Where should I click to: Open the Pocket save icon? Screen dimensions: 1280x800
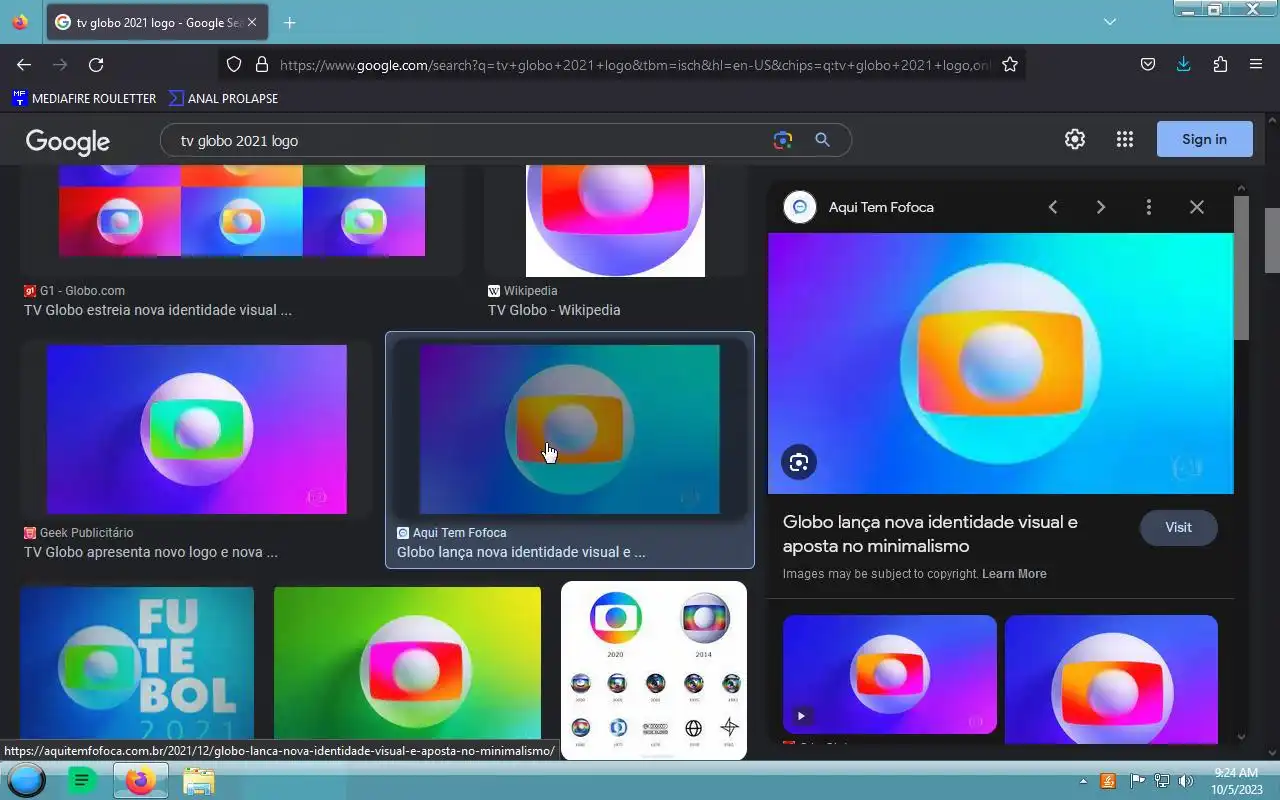(x=1148, y=65)
